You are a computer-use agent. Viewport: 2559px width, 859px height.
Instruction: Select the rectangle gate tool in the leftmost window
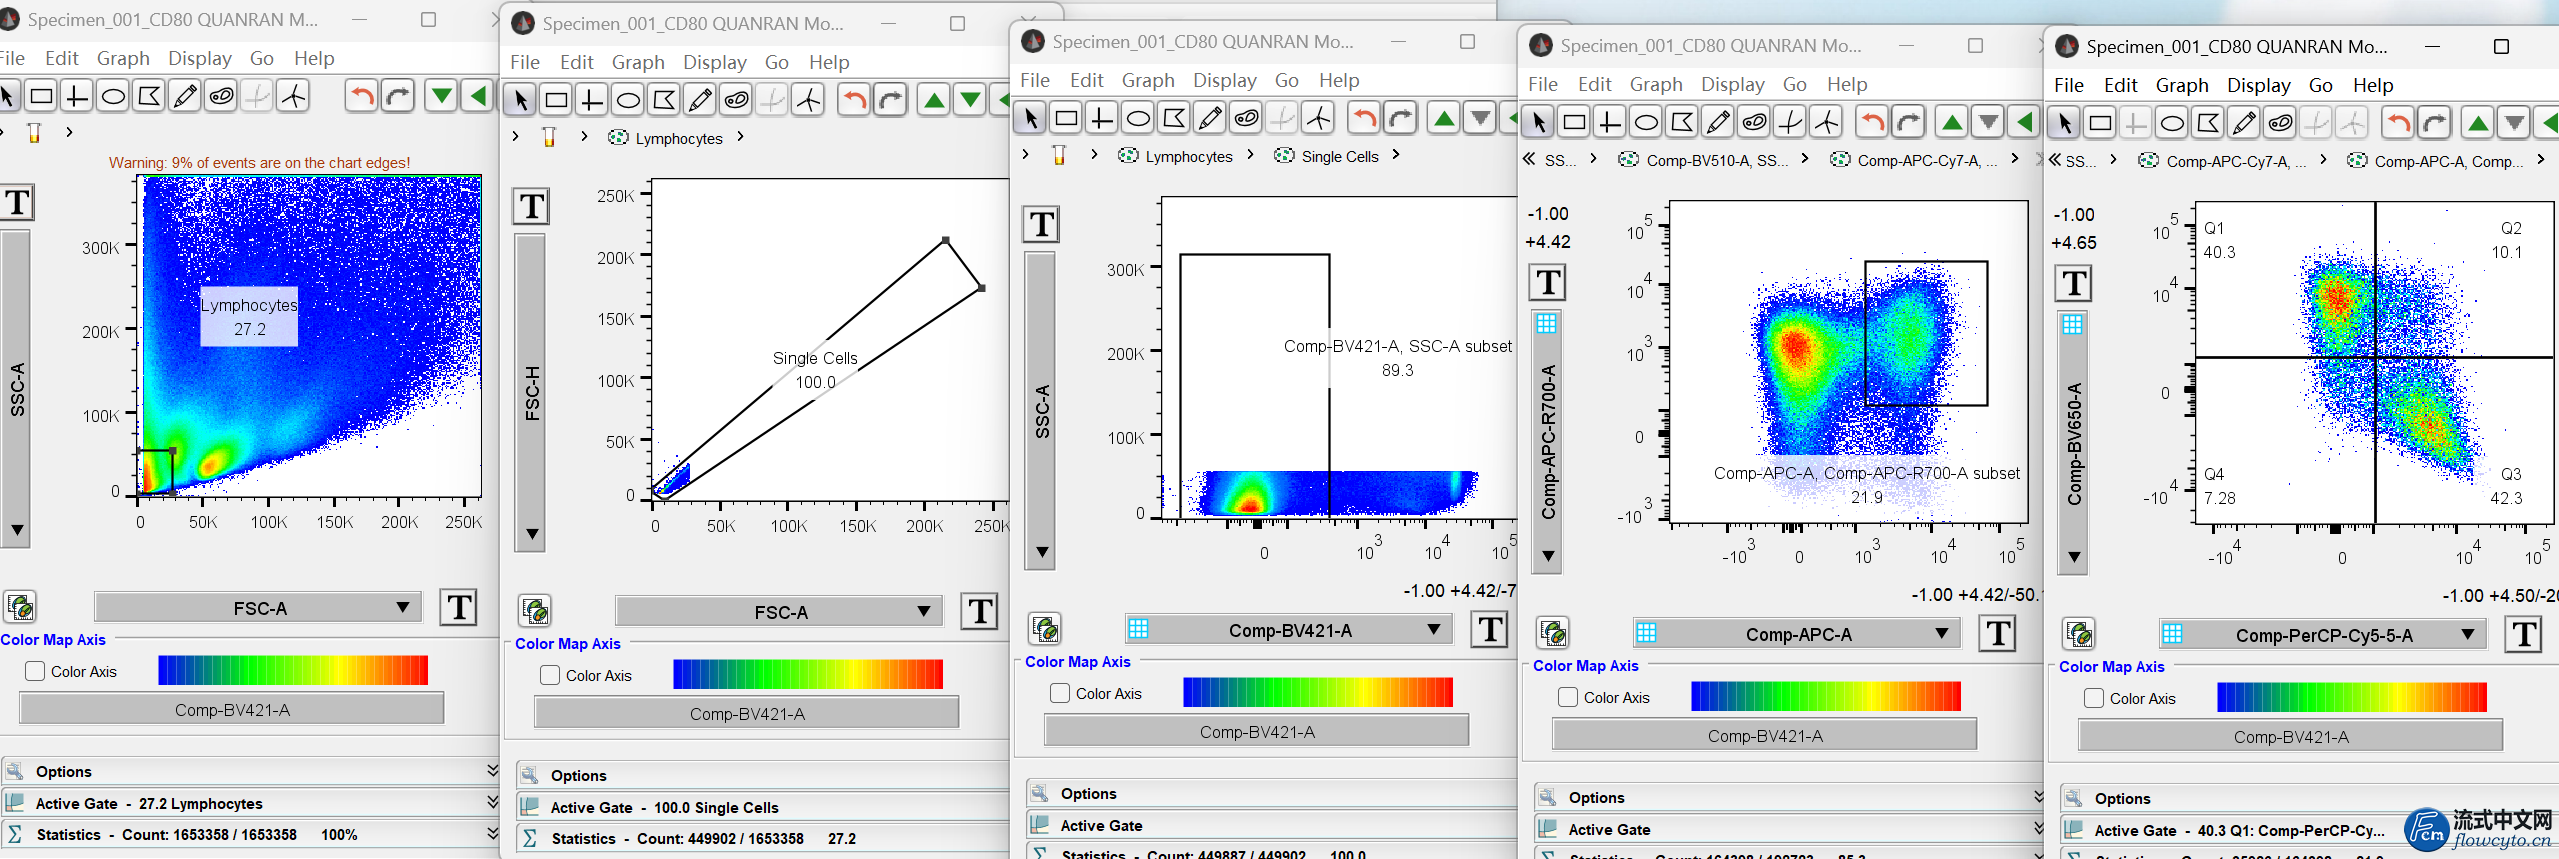click(41, 97)
